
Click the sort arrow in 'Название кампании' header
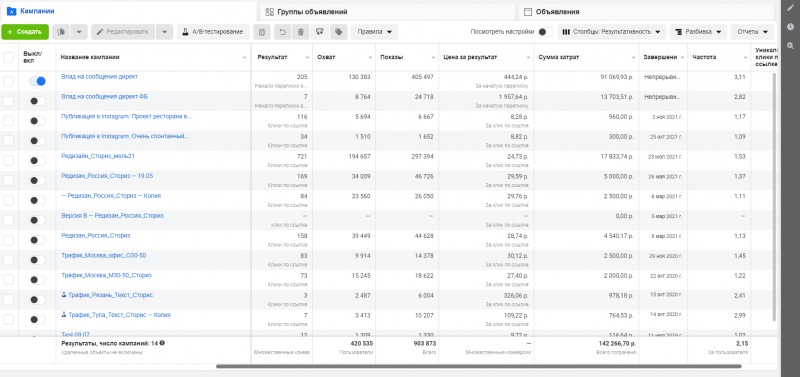tap(245, 58)
